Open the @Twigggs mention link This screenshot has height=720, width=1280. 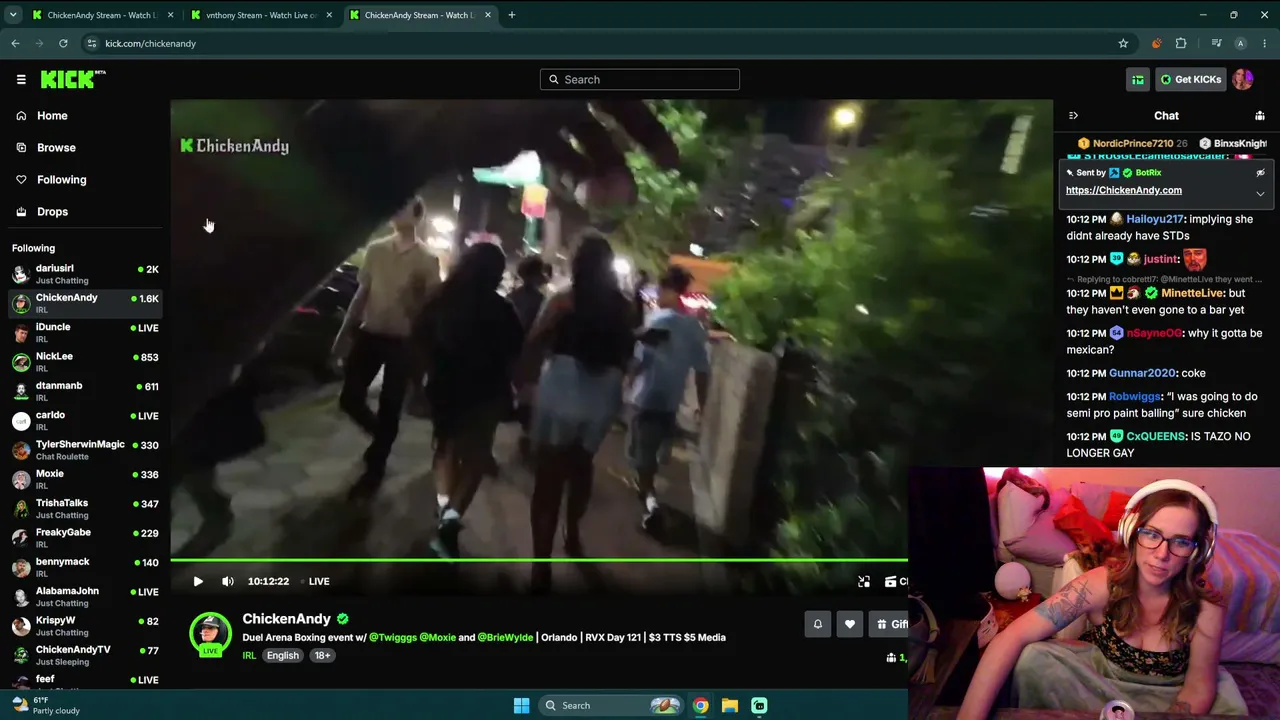tap(393, 637)
